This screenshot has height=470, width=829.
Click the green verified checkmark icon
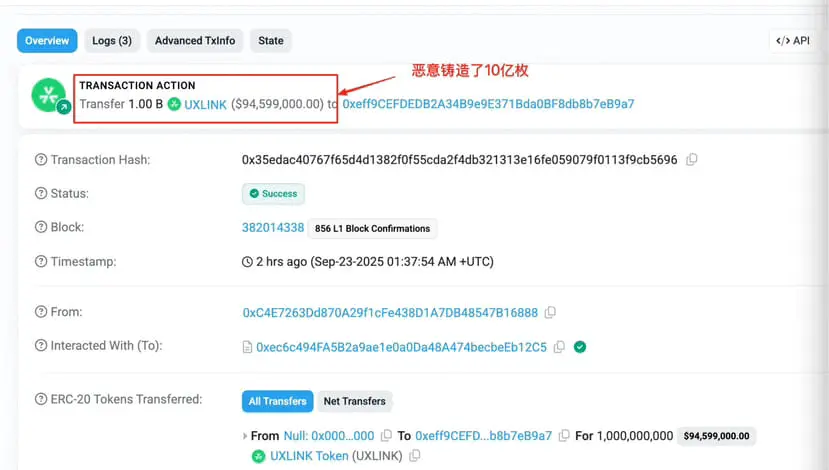580,347
